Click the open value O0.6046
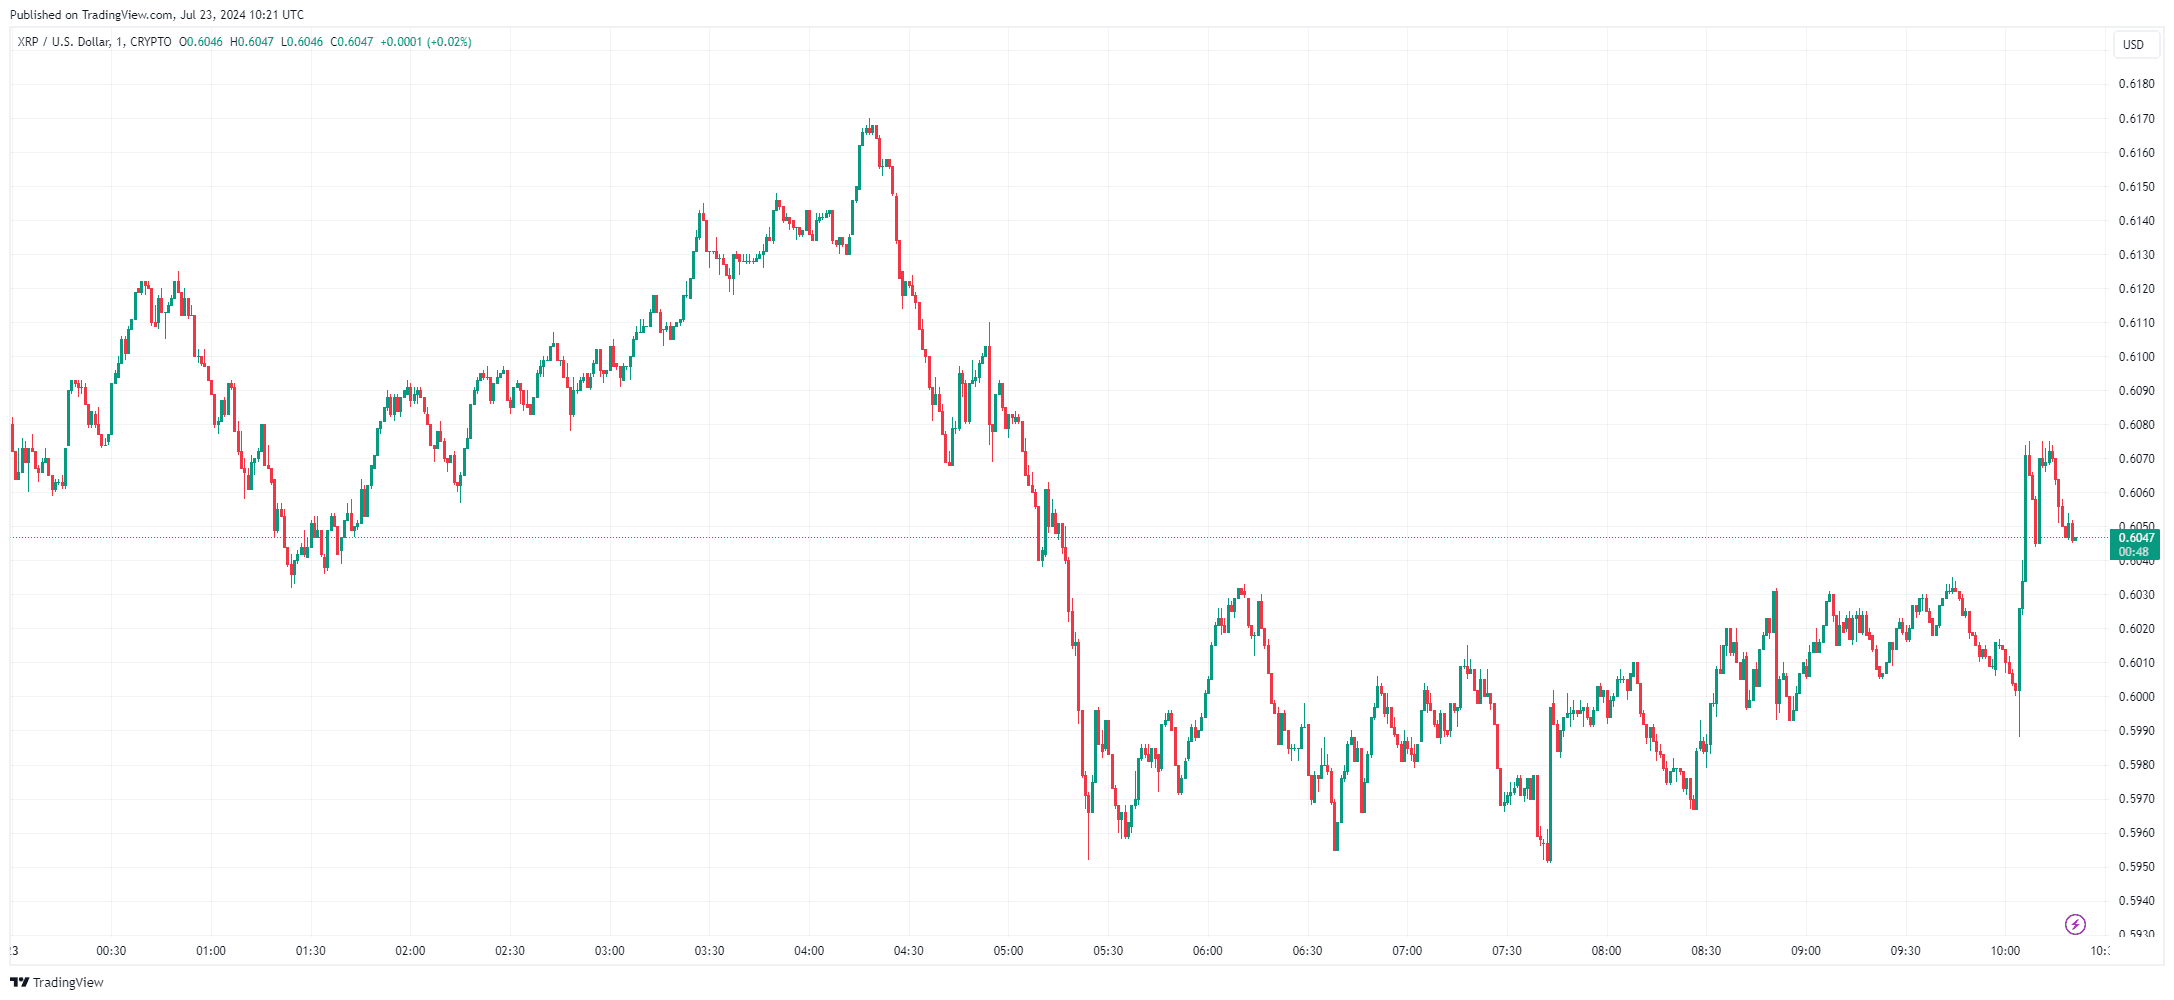 coord(201,42)
